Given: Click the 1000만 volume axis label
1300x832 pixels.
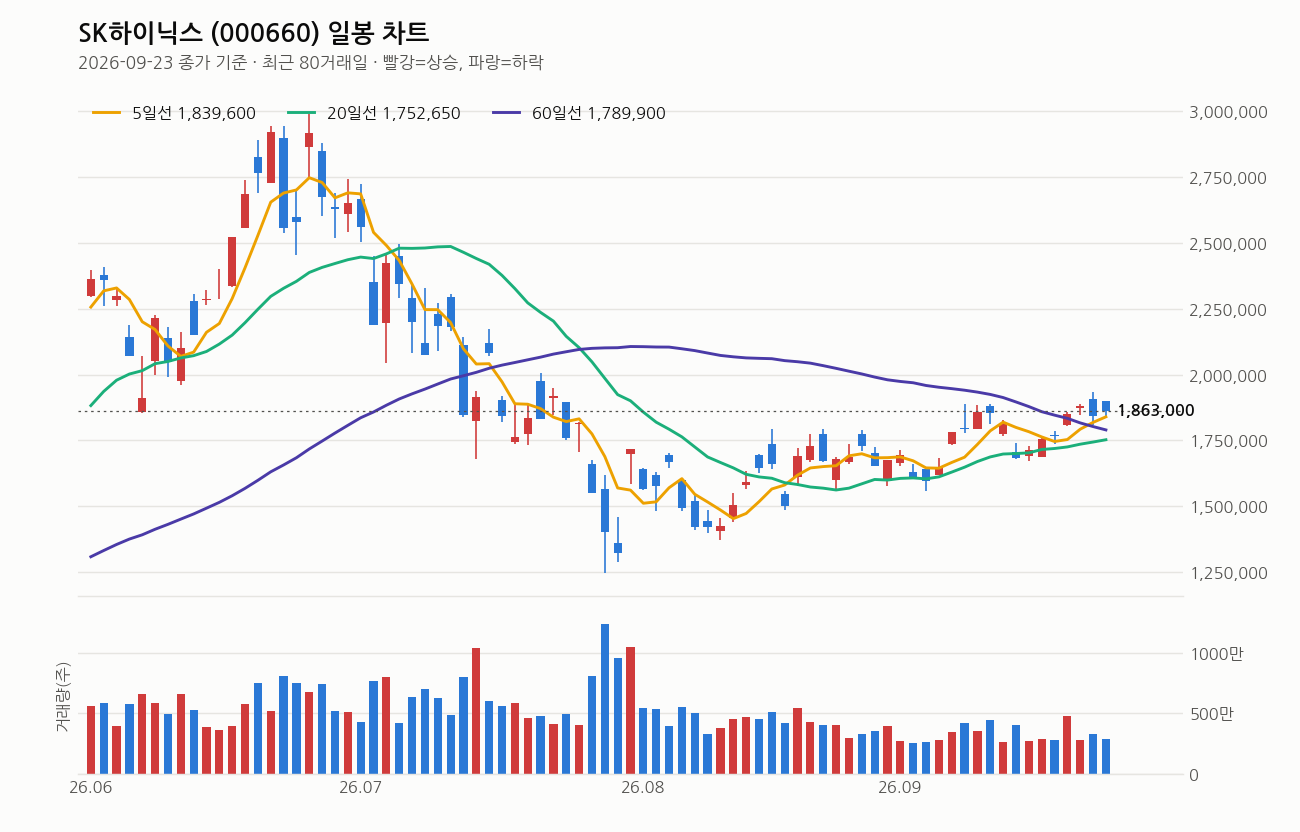Looking at the screenshot, I should click(x=1216, y=654).
